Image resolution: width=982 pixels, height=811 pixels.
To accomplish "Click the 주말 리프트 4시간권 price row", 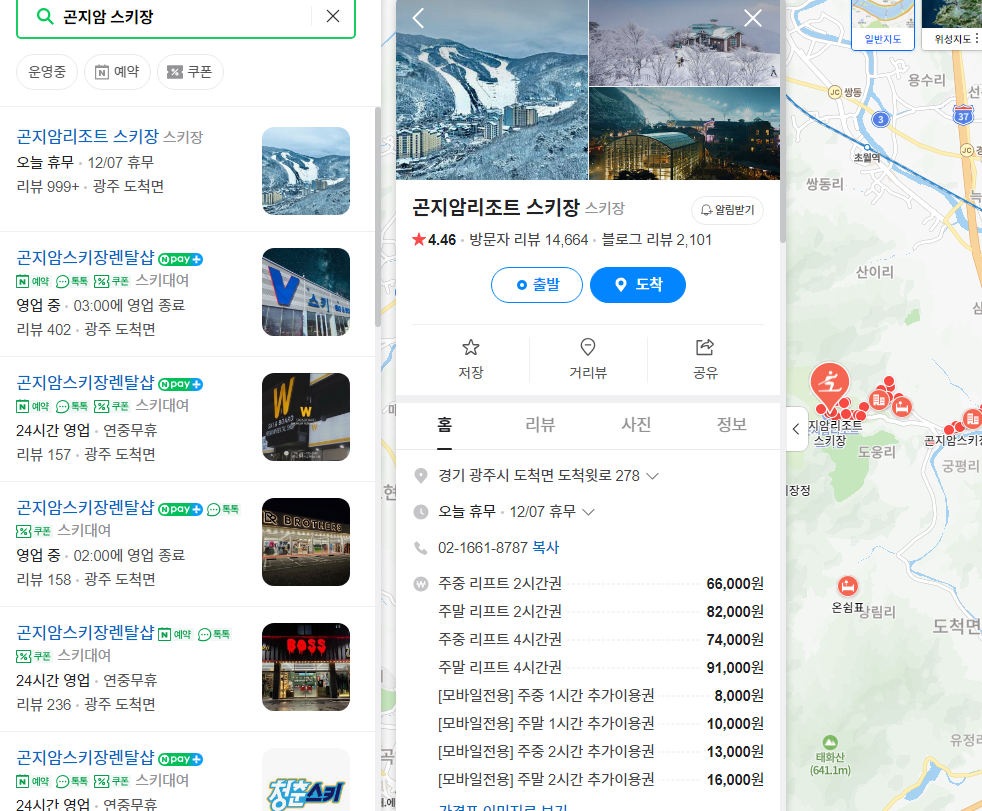I will pyautogui.click(x=600, y=668).
